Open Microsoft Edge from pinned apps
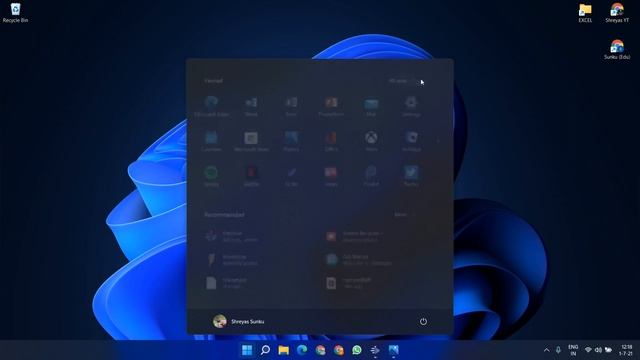 211,106
